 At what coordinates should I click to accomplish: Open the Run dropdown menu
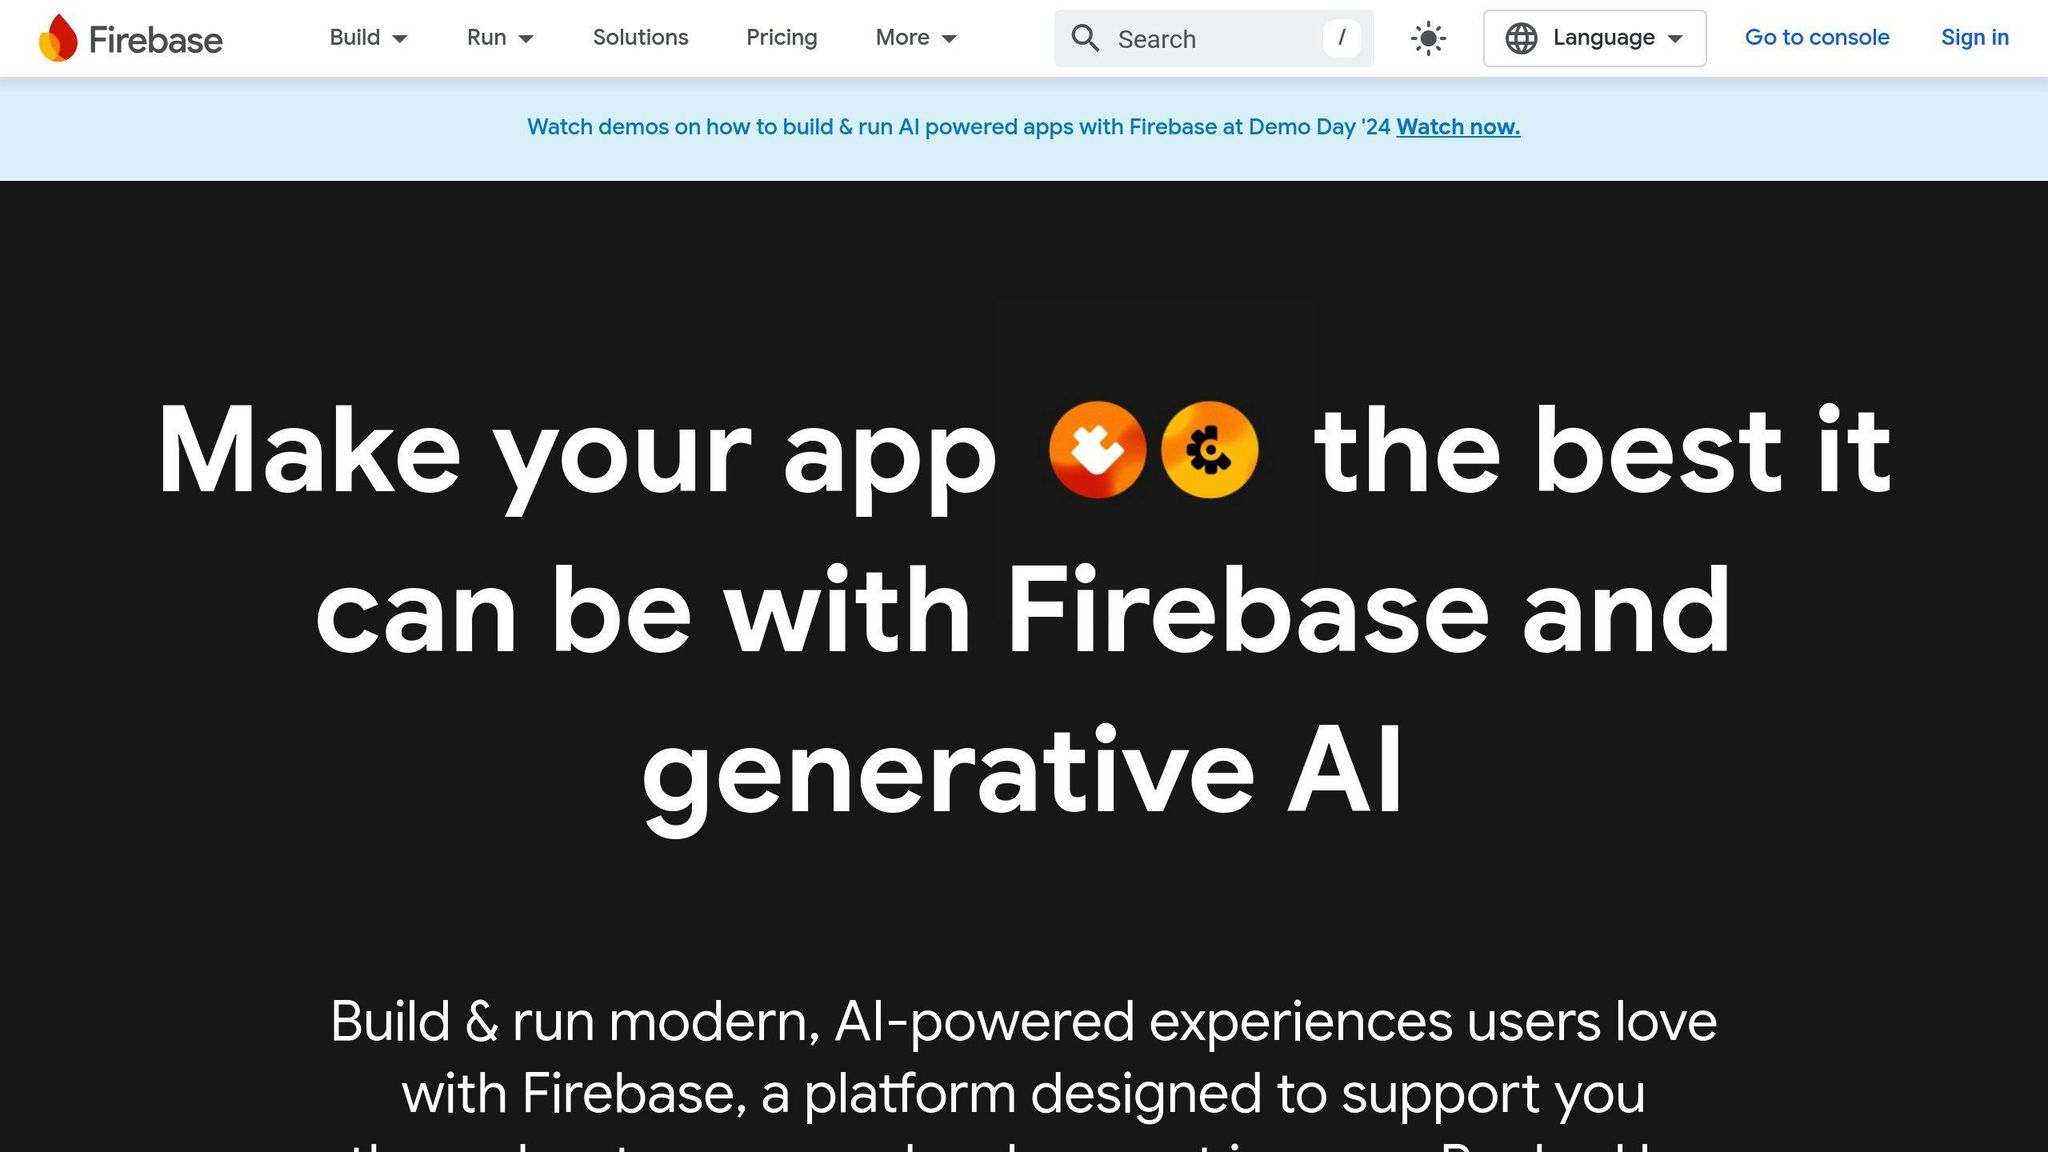pos(499,38)
